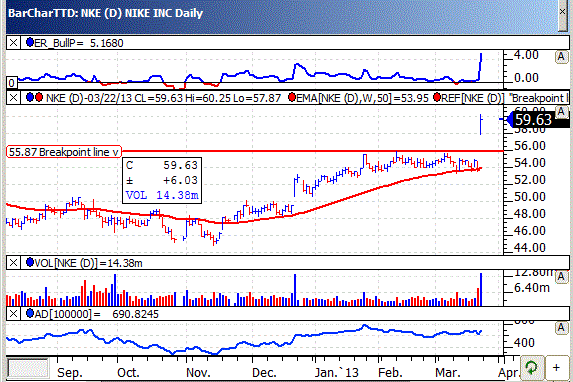Toggle auto-scale A on price pane

tap(561, 111)
